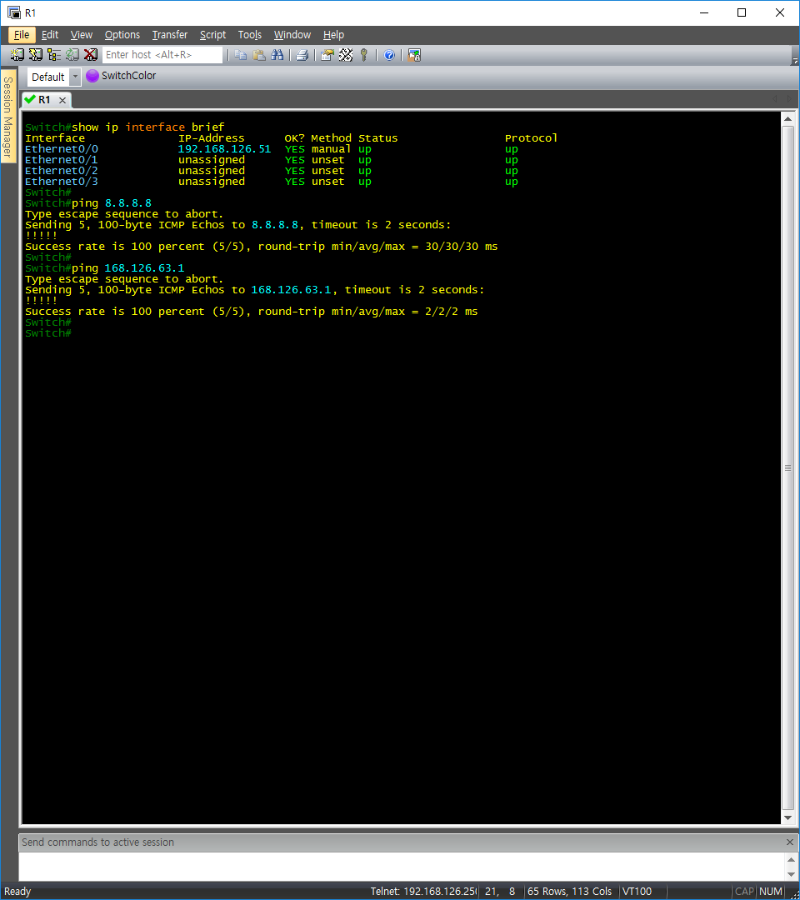The height and width of the screenshot is (900, 800).
Task: Click the Disconnect session icon
Action: (x=90, y=55)
